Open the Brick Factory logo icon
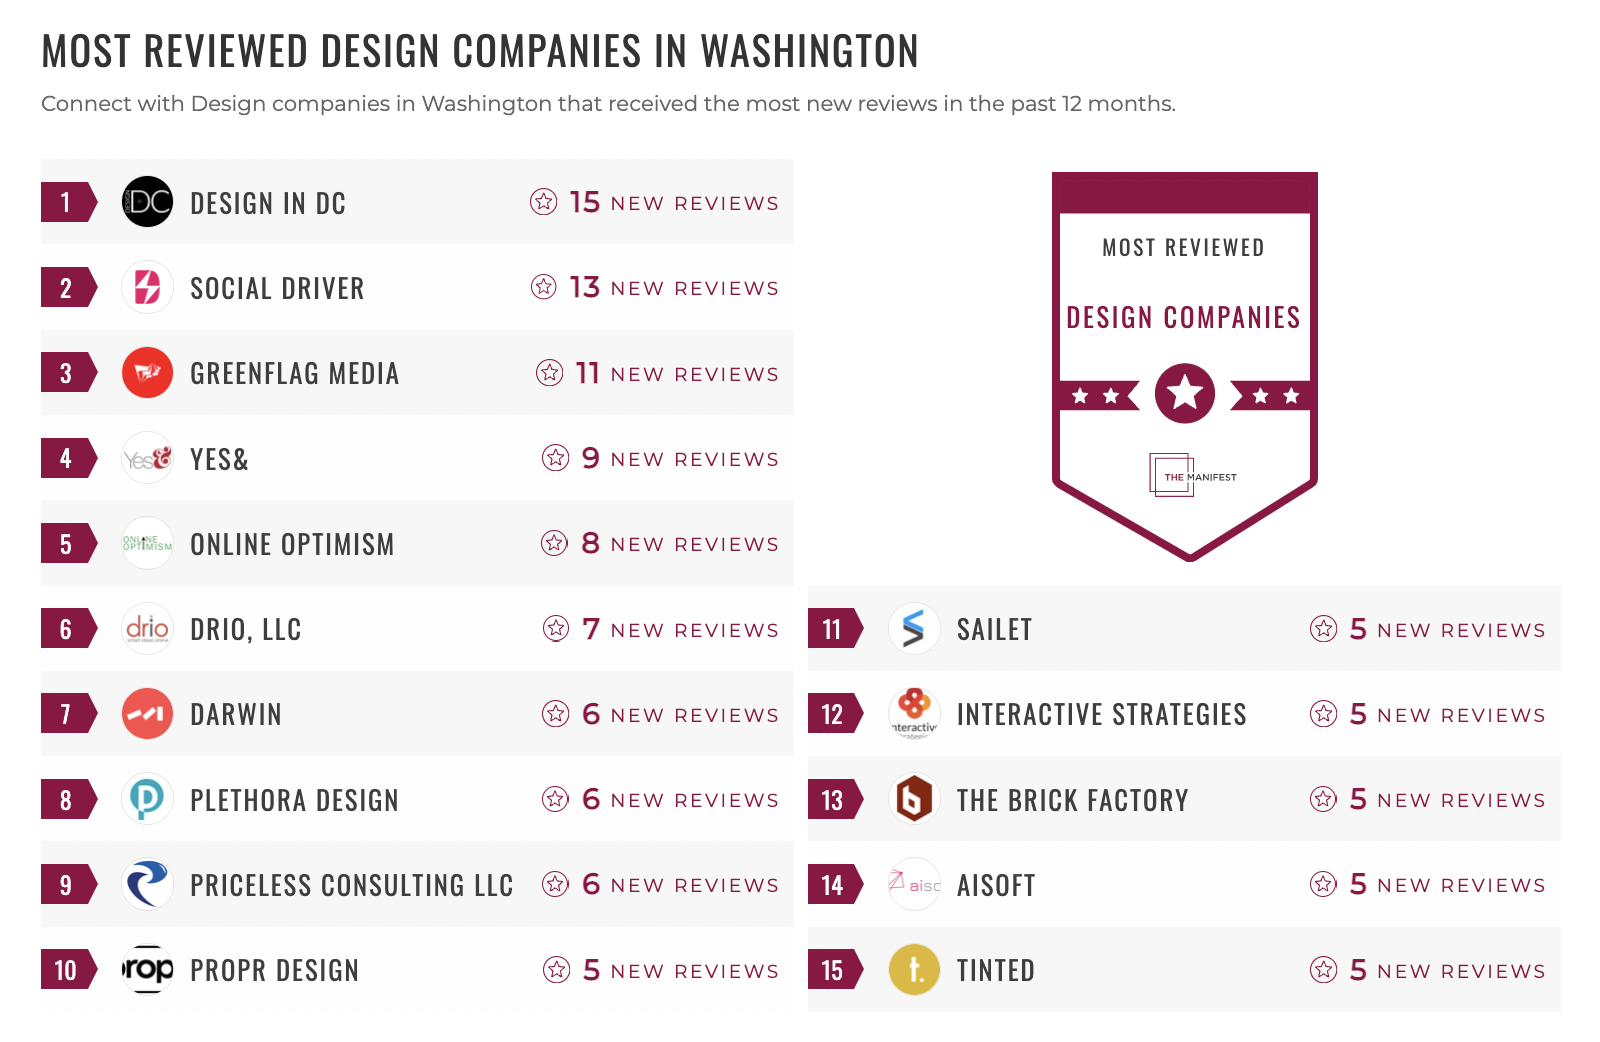 pyautogui.click(x=914, y=799)
